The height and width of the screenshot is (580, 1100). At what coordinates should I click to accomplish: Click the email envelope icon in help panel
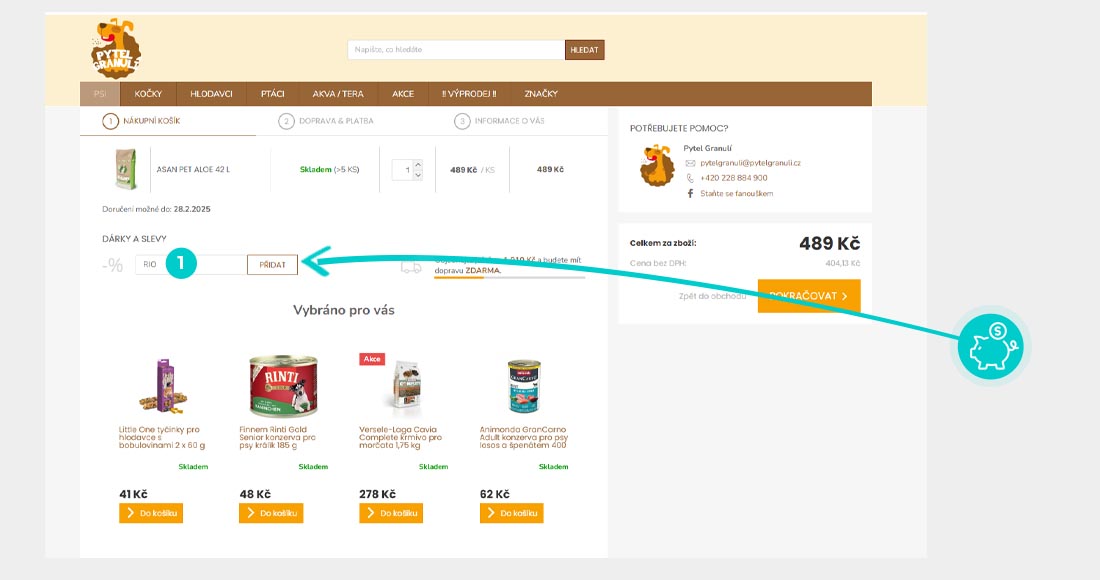(x=690, y=163)
